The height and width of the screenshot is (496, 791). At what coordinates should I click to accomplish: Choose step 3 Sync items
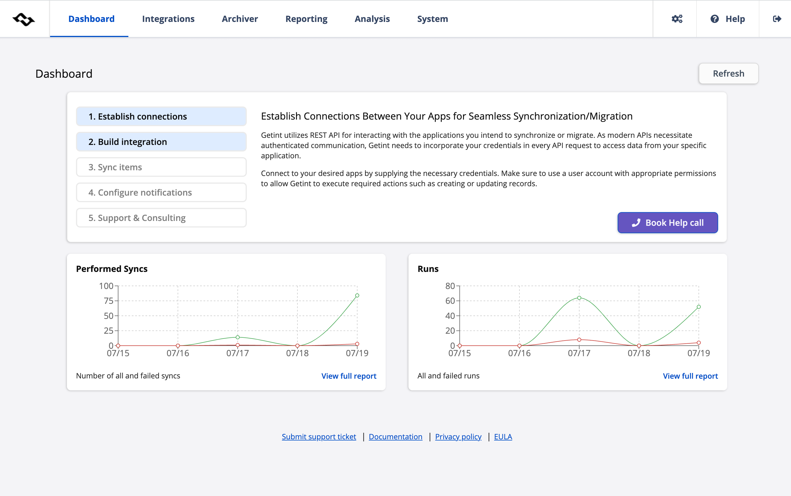161,167
